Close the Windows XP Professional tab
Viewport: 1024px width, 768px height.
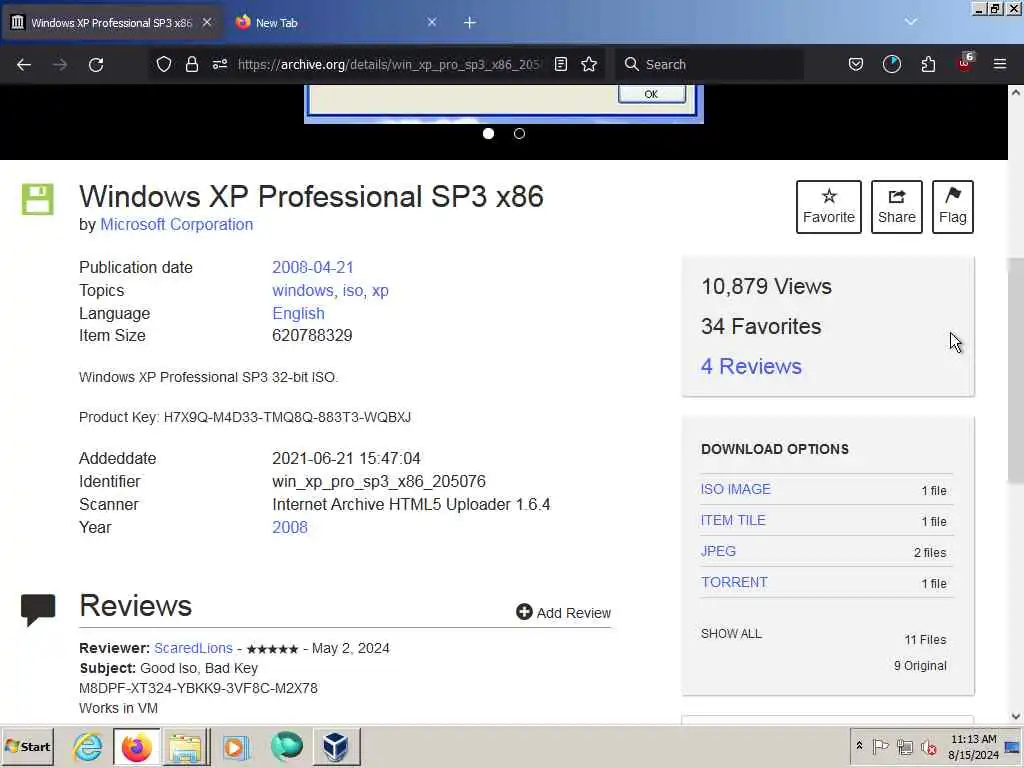tap(206, 22)
